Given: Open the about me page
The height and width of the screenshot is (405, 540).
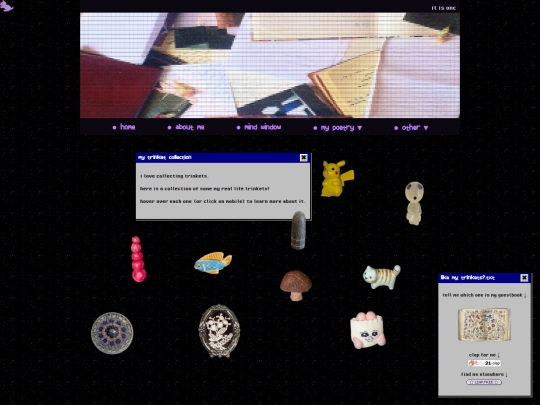Looking at the screenshot, I should 186,127.
